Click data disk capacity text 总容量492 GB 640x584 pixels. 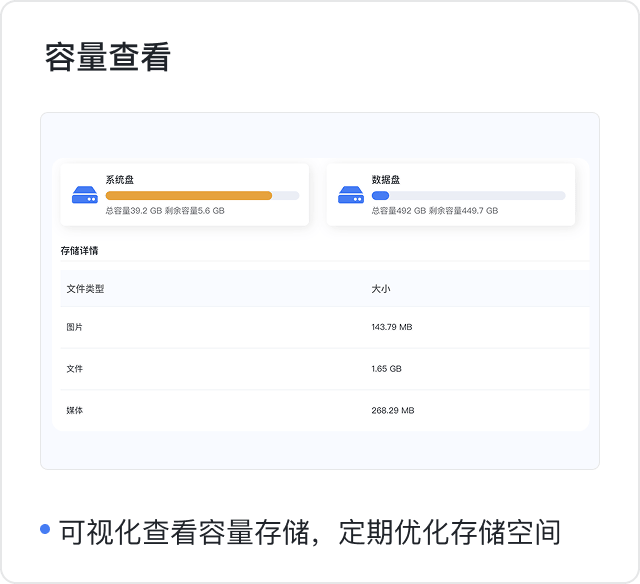[x=399, y=211]
